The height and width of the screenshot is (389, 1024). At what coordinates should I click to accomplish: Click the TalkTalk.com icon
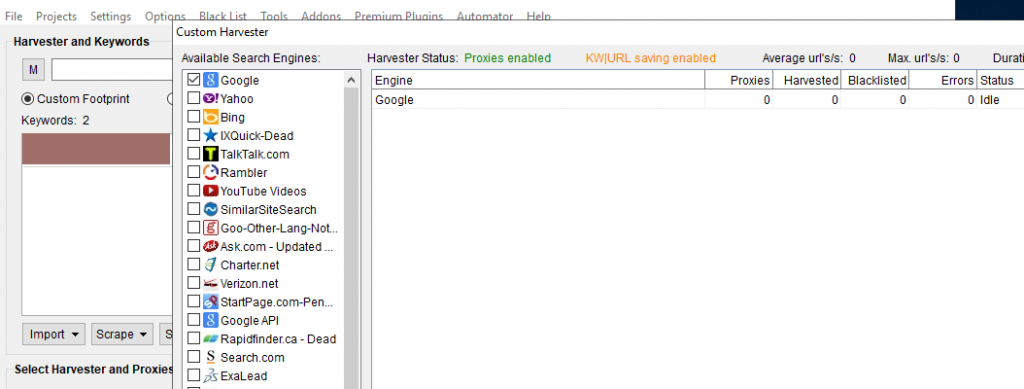[210, 154]
